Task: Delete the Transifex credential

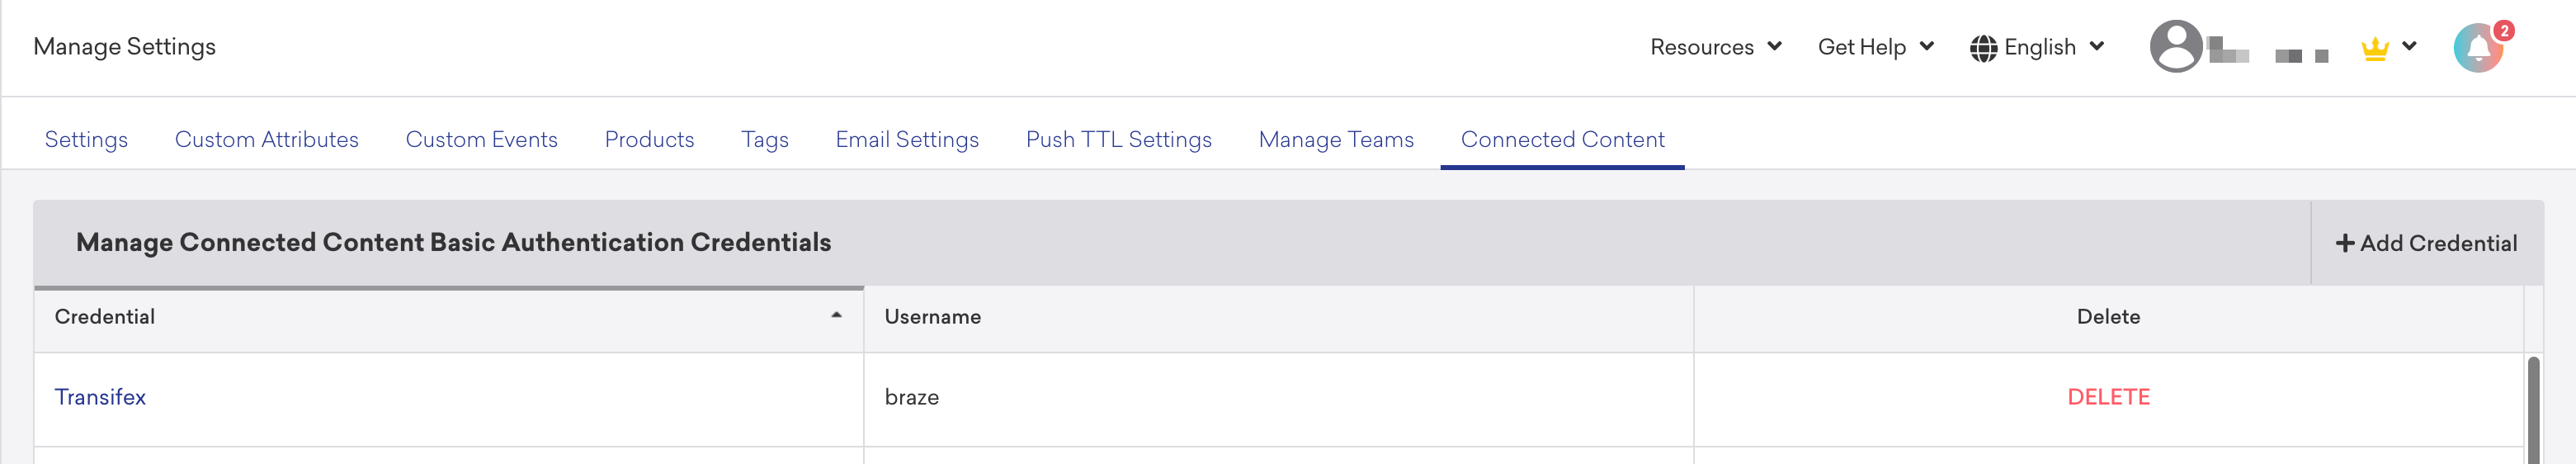Action: pyautogui.click(x=2108, y=397)
